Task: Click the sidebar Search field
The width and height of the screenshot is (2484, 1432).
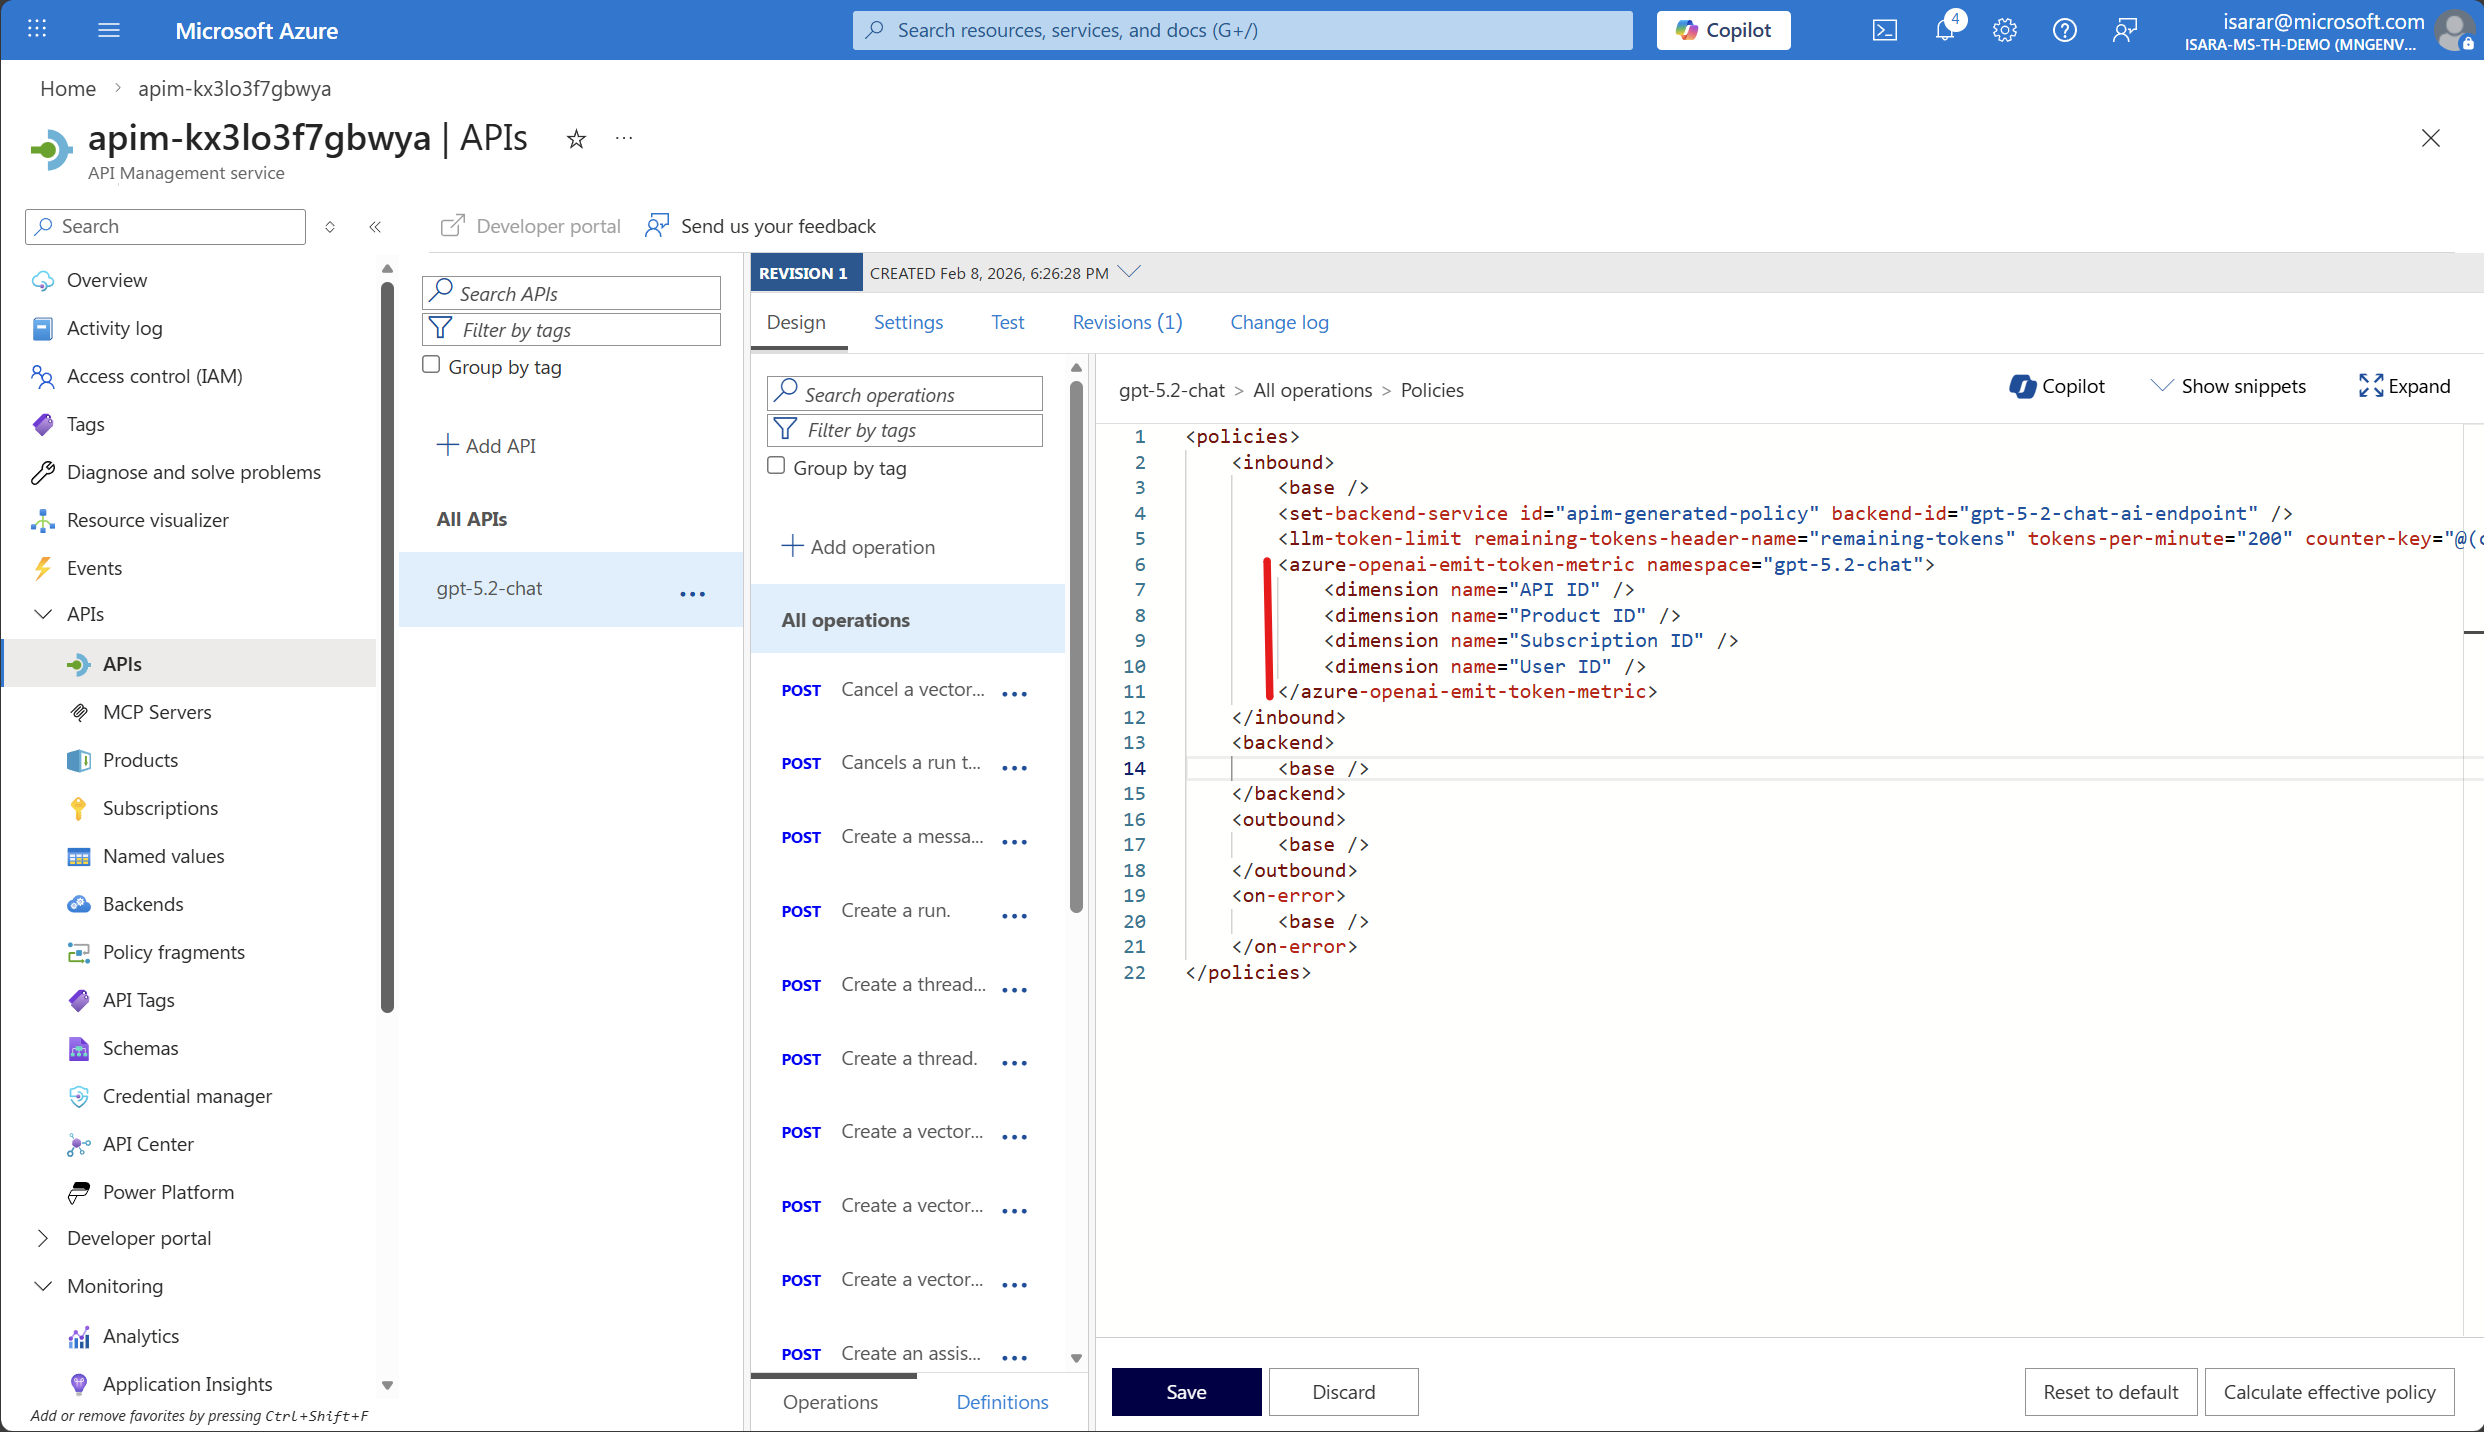Action: tap(165, 227)
